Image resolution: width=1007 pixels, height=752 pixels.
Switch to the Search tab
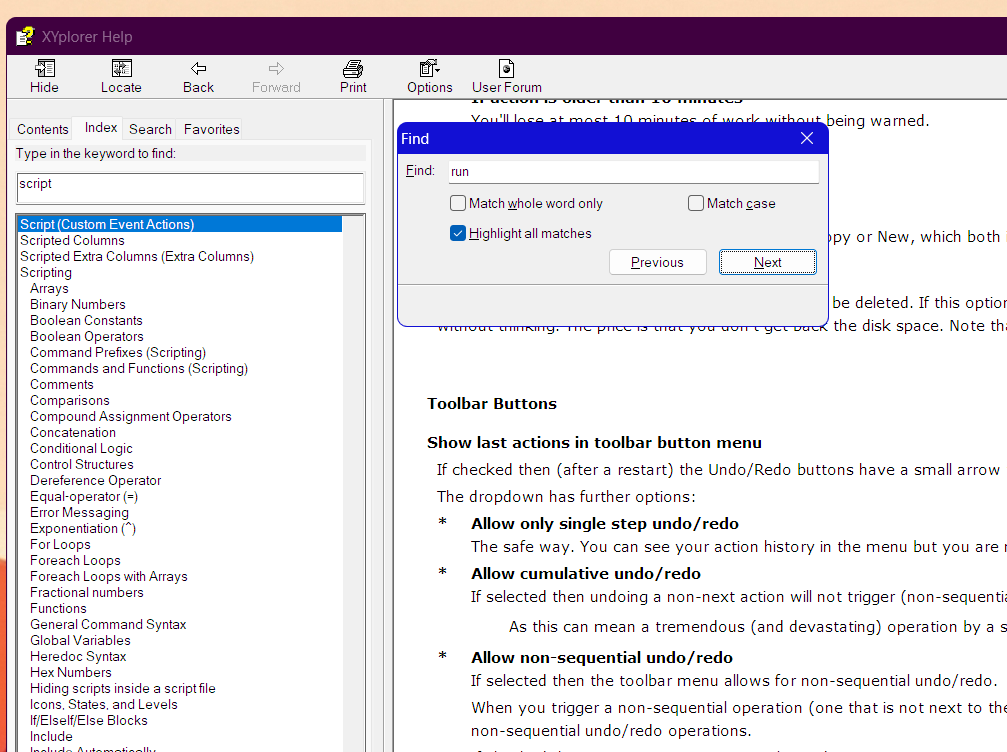point(150,129)
